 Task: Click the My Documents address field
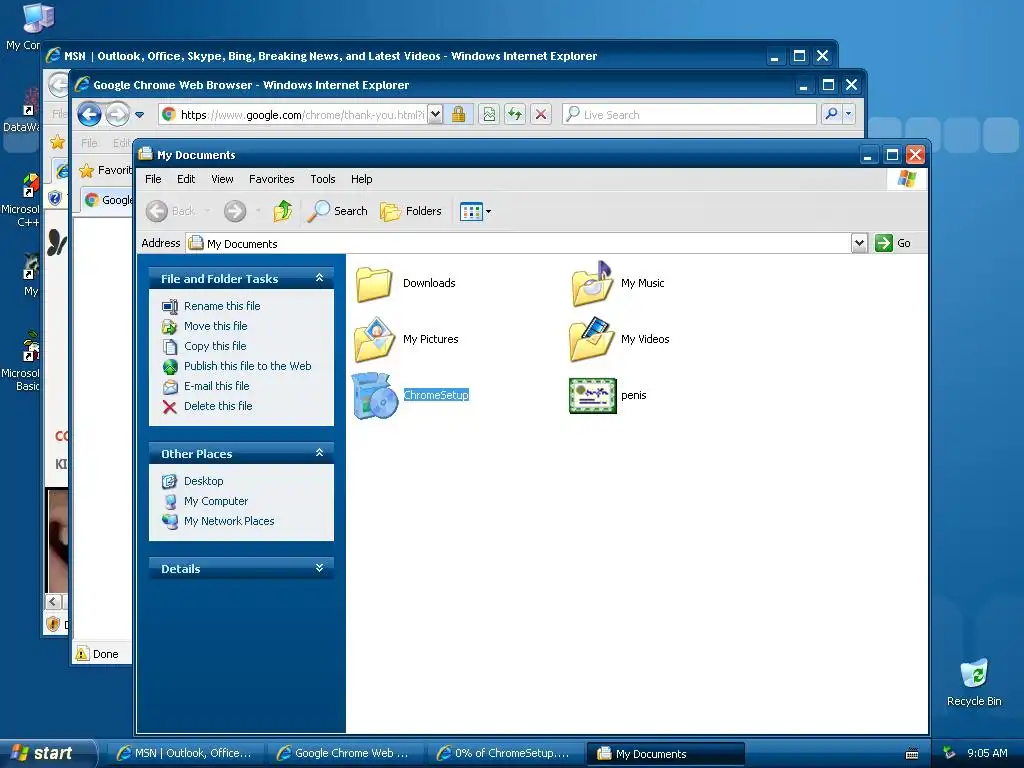tap(519, 243)
